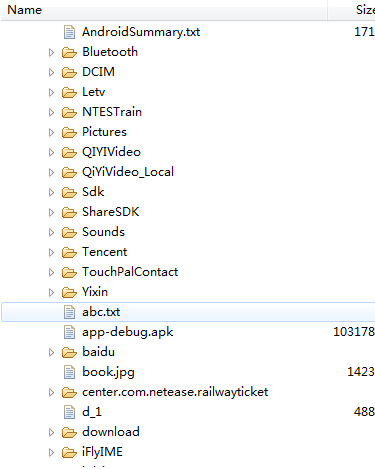Expand the baidu folder arrow
375x469 pixels.
coord(51,352)
